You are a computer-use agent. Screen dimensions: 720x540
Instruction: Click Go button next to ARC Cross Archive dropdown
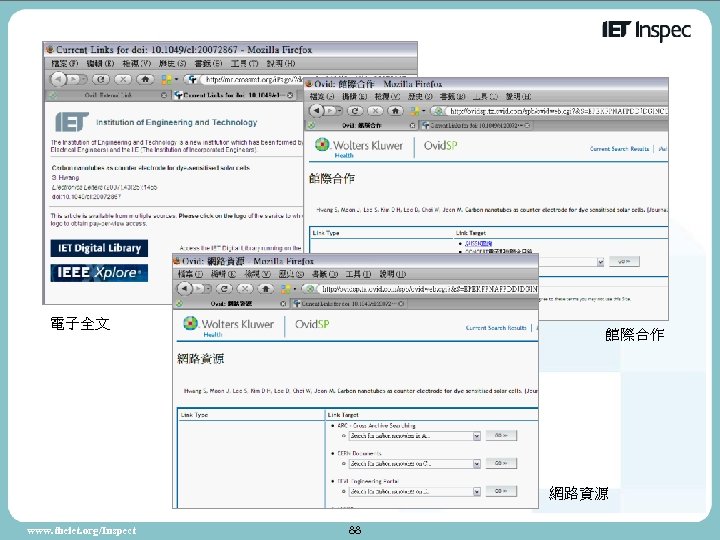pos(501,435)
